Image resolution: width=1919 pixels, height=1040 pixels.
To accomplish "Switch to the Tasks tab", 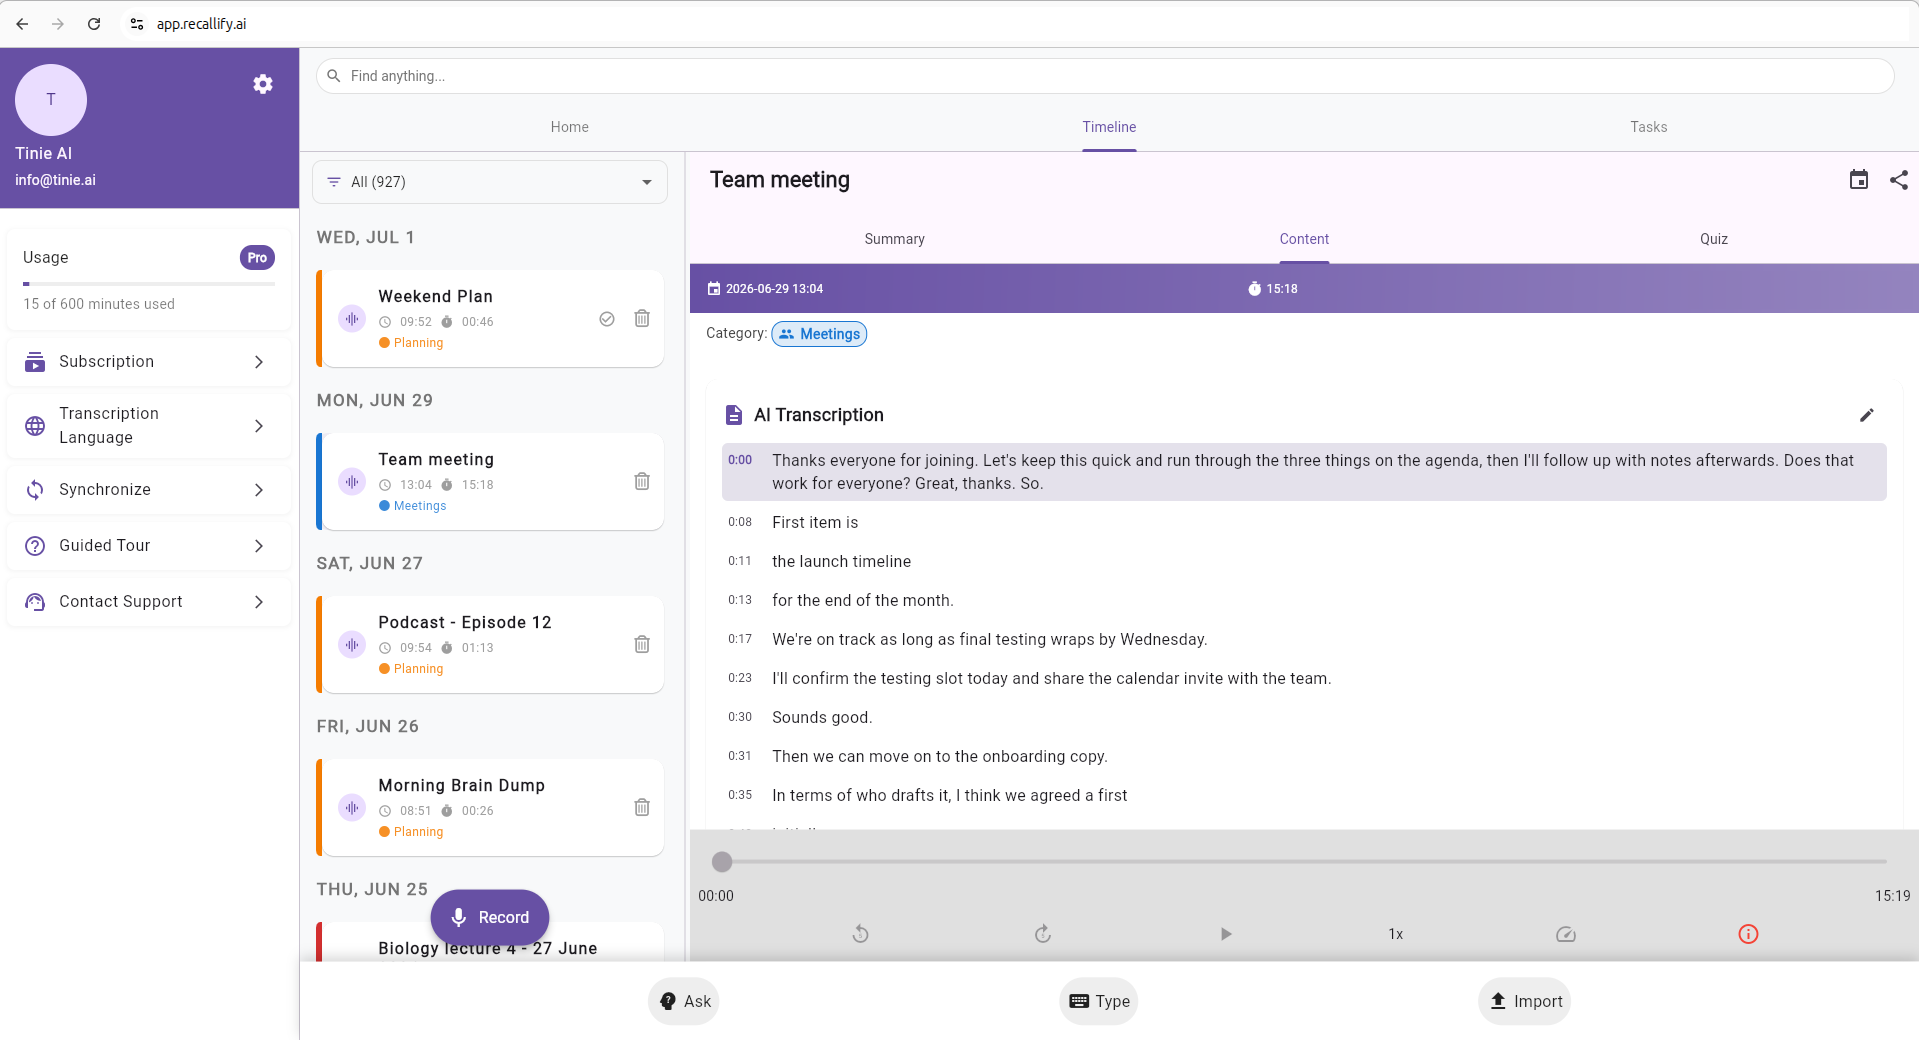I will coord(1648,127).
